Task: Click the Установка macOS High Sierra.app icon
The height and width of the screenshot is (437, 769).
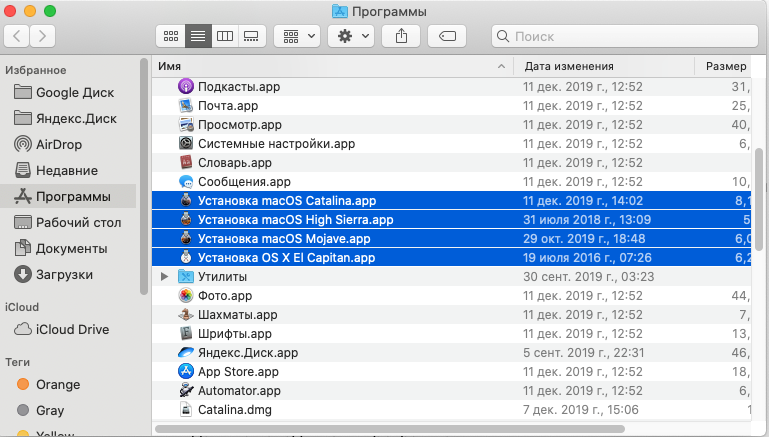Action: [186, 219]
